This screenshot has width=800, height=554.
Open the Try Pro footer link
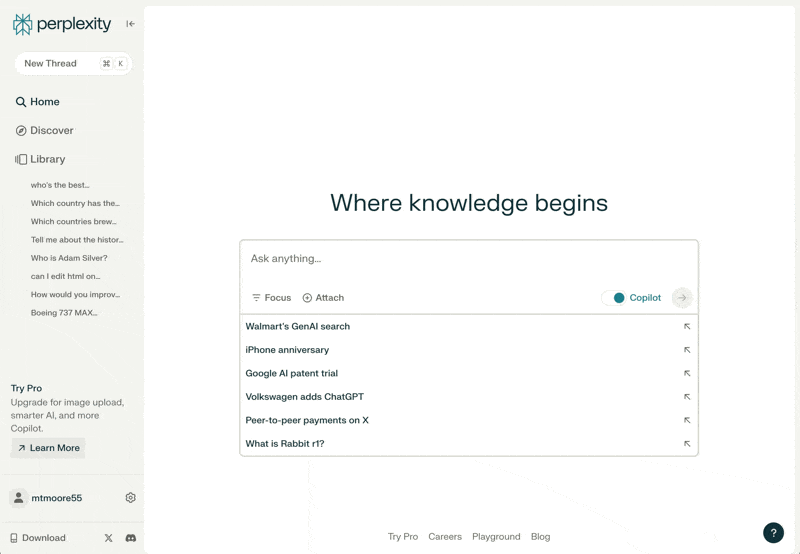pyautogui.click(x=403, y=537)
